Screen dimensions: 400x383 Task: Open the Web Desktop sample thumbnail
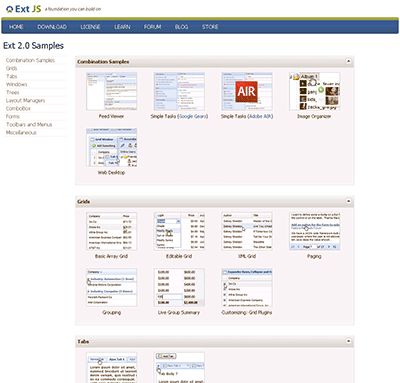[111, 148]
